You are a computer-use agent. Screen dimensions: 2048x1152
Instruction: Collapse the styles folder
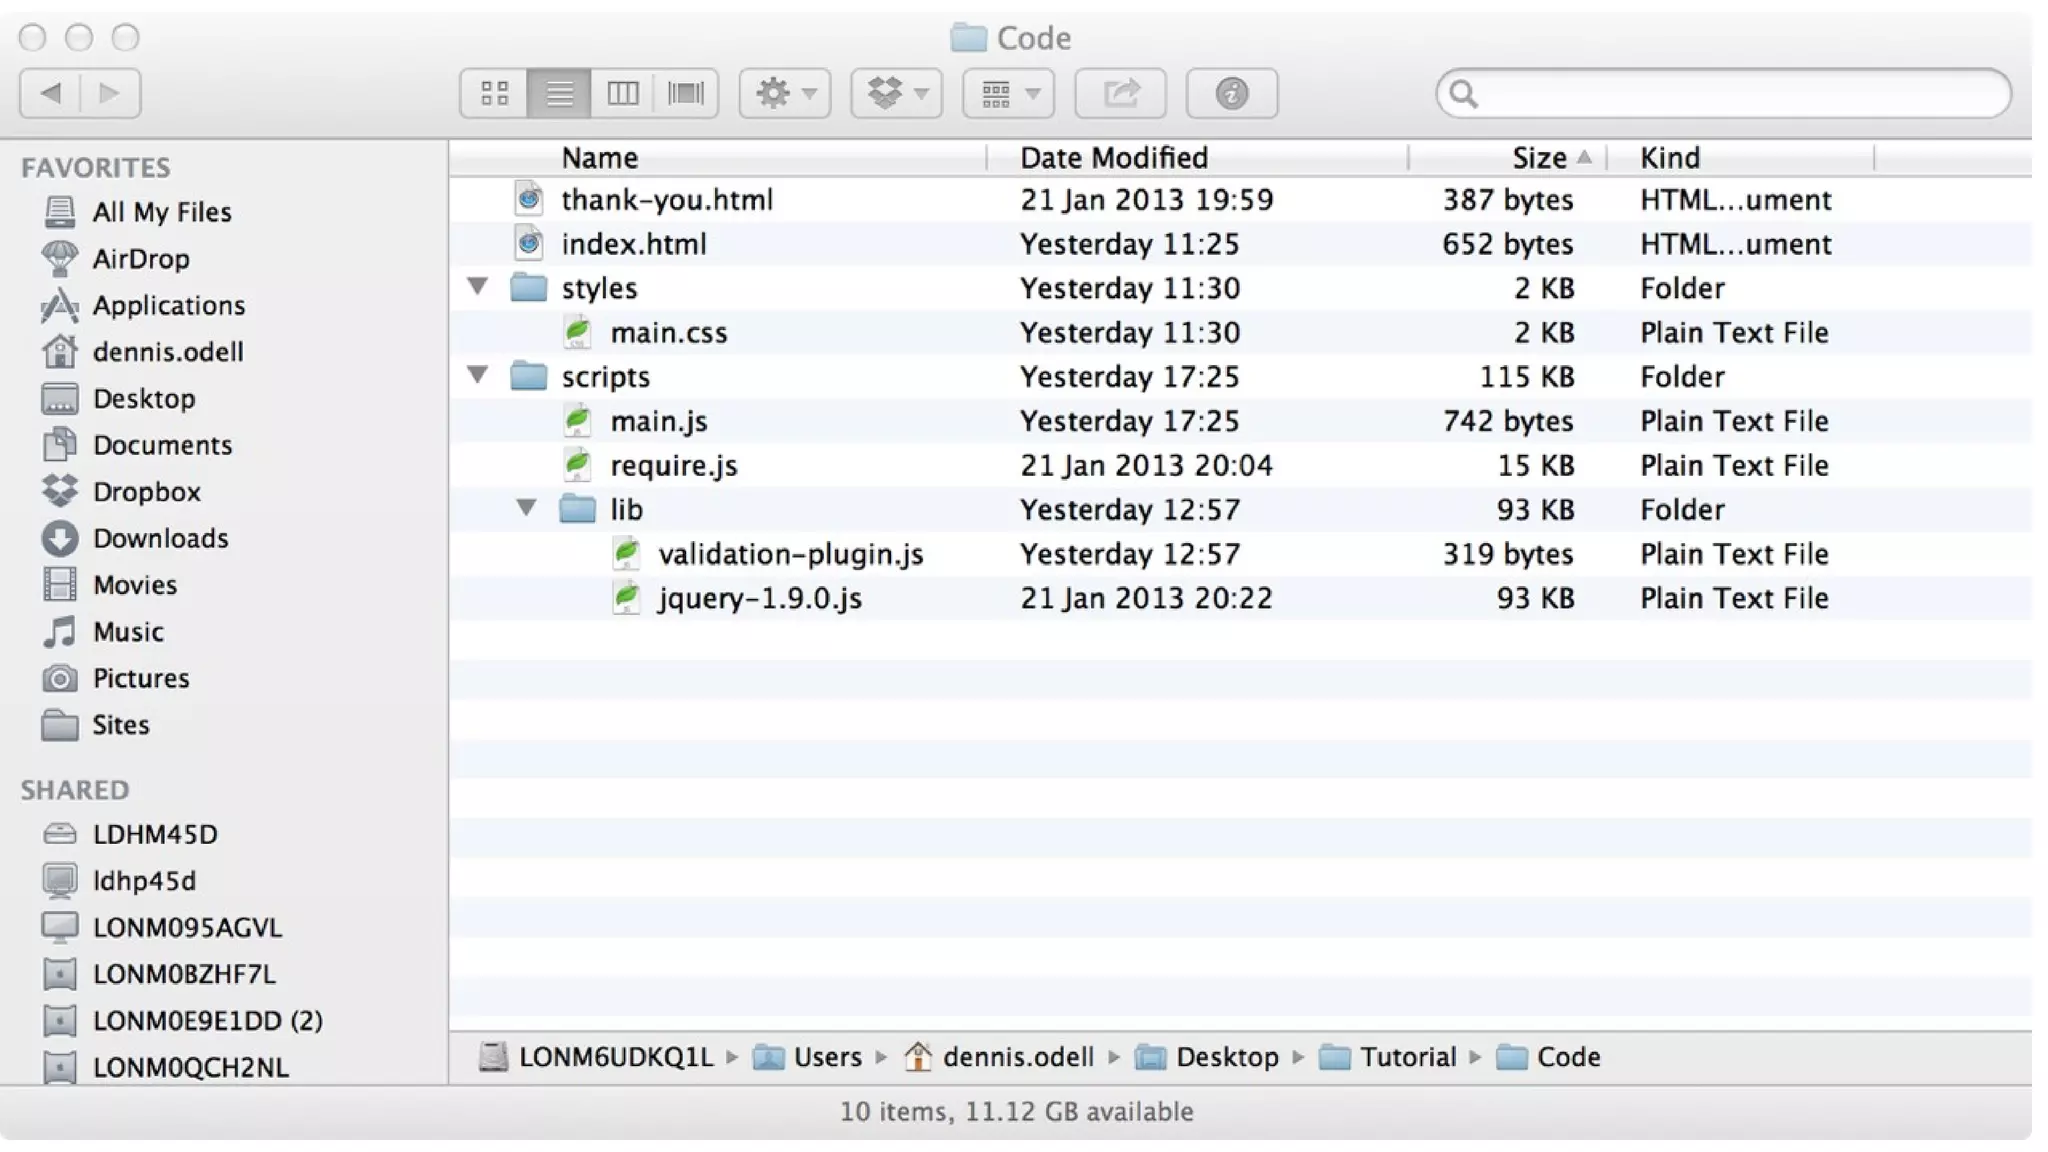click(x=478, y=288)
